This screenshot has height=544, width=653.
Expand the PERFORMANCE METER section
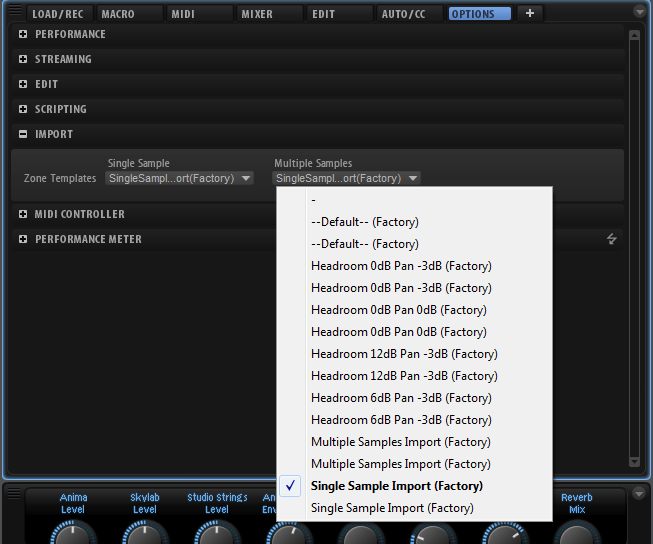[x=23, y=239]
